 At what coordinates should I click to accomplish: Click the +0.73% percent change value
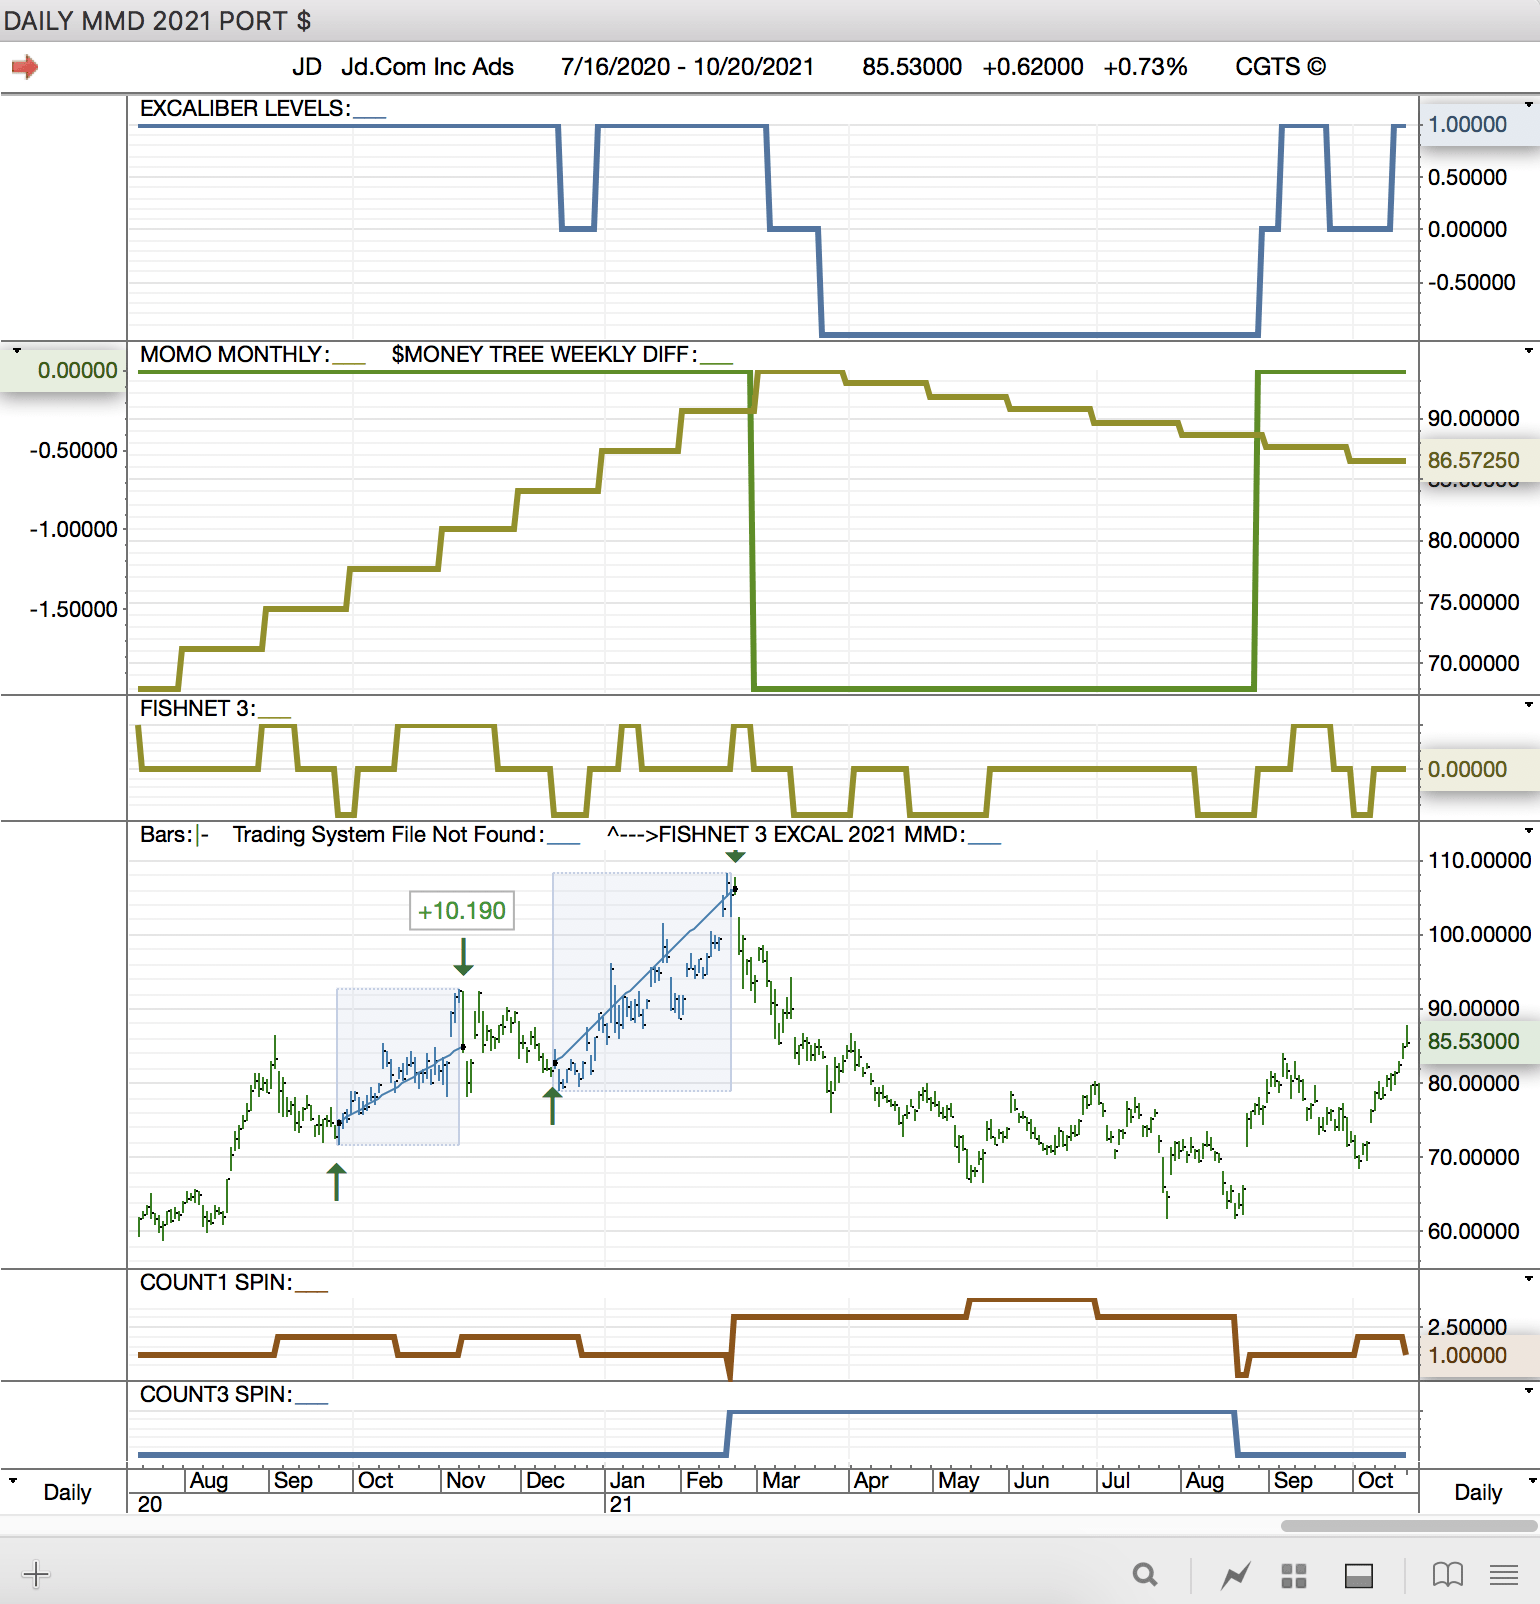point(1145,67)
